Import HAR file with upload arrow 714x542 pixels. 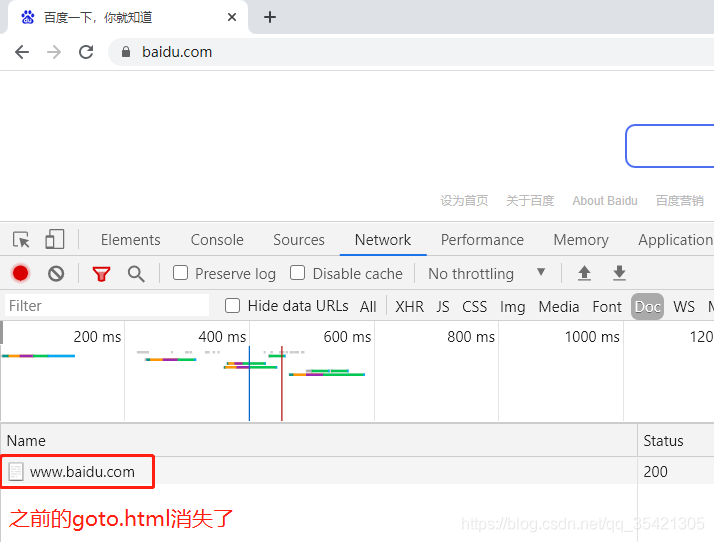[584, 273]
